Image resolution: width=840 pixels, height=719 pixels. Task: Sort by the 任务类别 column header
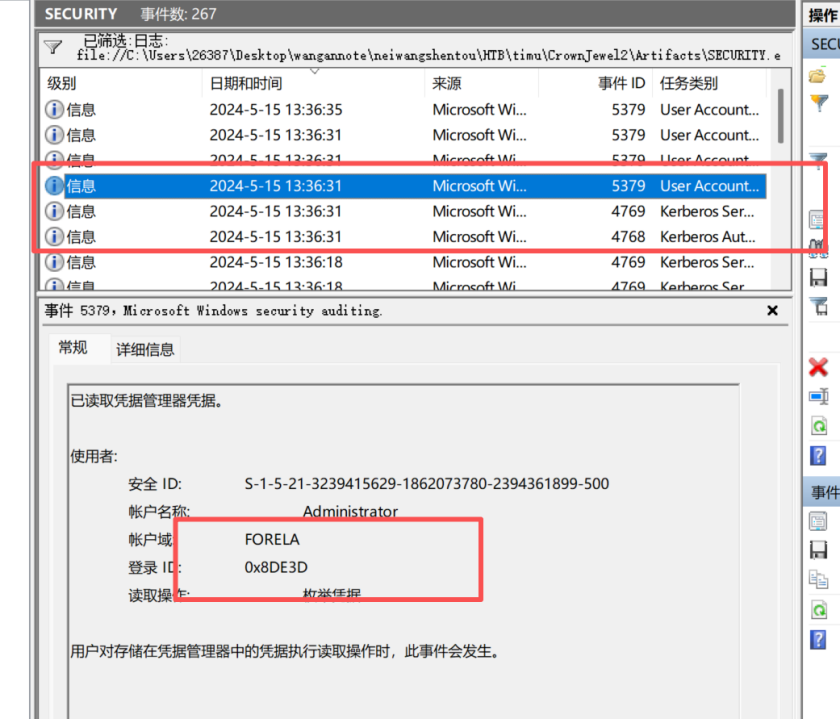(x=710, y=83)
